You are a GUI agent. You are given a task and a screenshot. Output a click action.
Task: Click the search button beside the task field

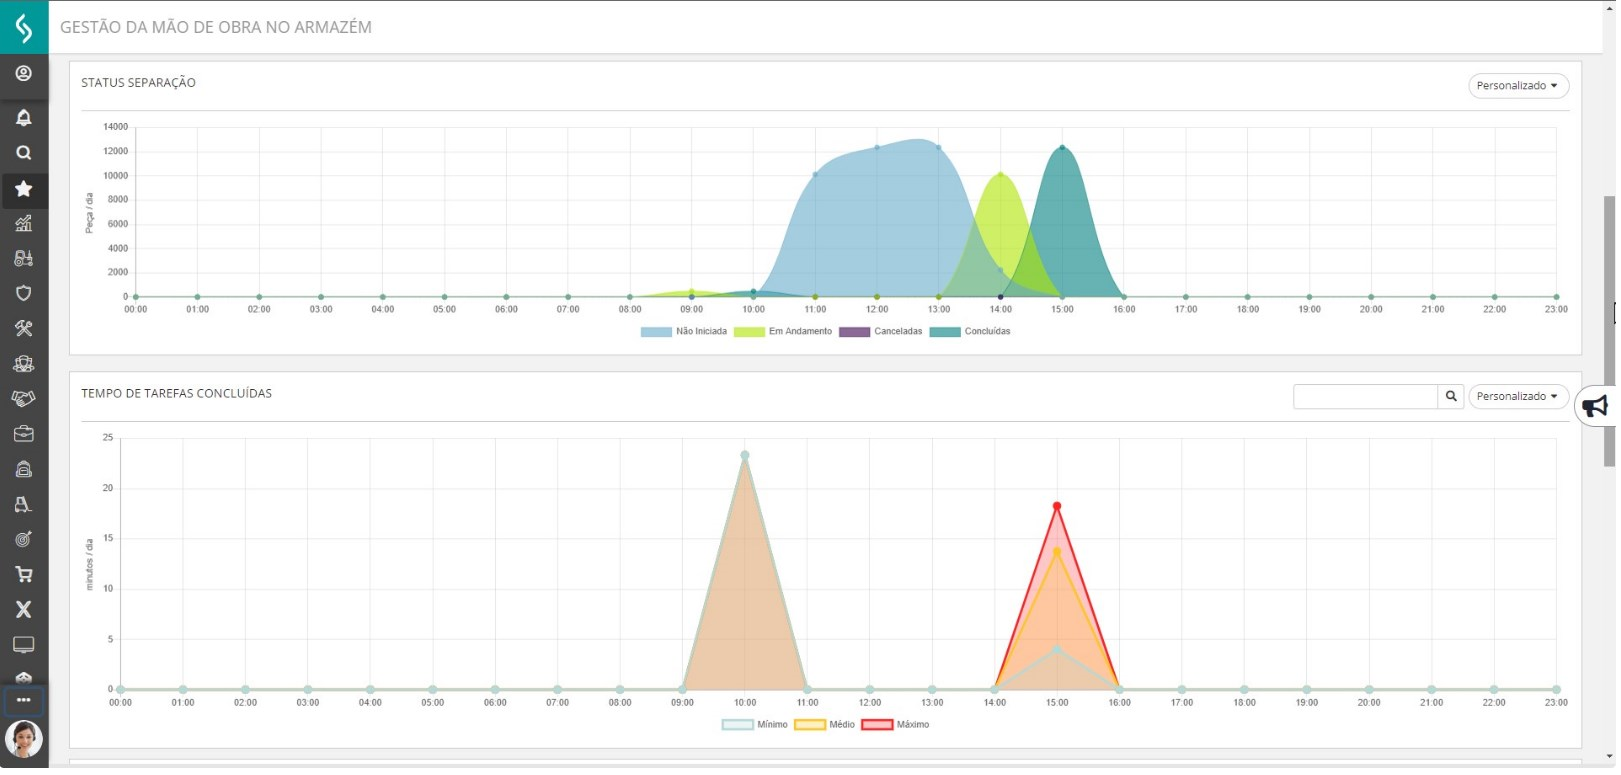(x=1451, y=397)
